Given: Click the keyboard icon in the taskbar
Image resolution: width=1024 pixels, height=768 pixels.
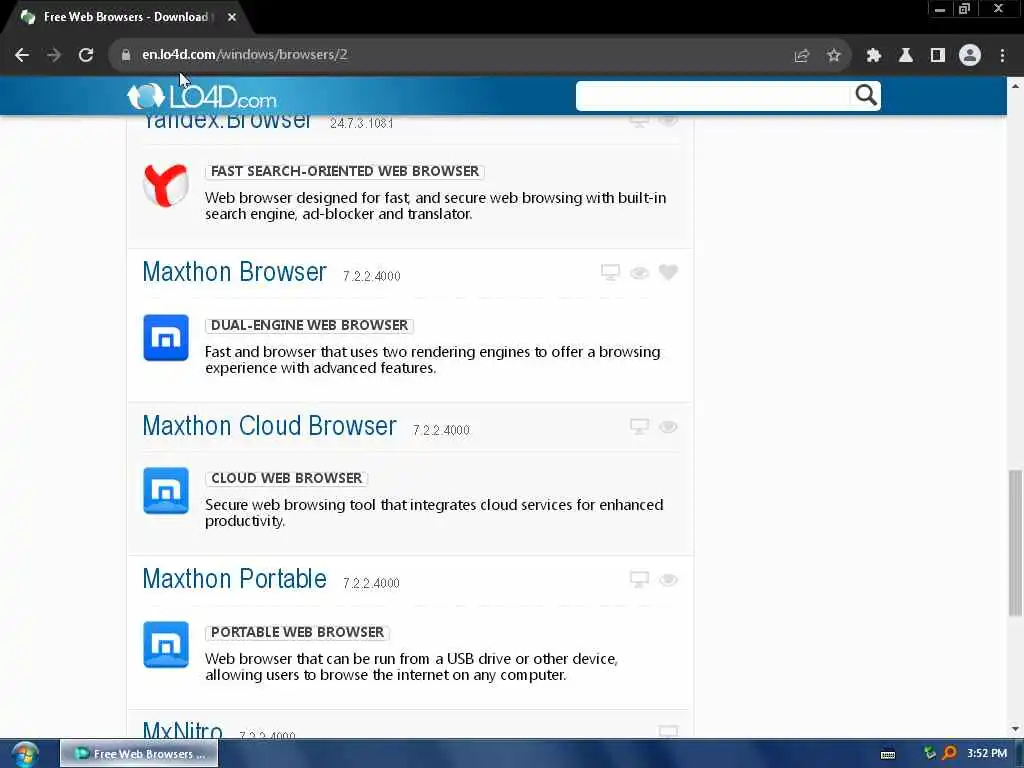Looking at the screenshot, I should (x=888, y=754).
